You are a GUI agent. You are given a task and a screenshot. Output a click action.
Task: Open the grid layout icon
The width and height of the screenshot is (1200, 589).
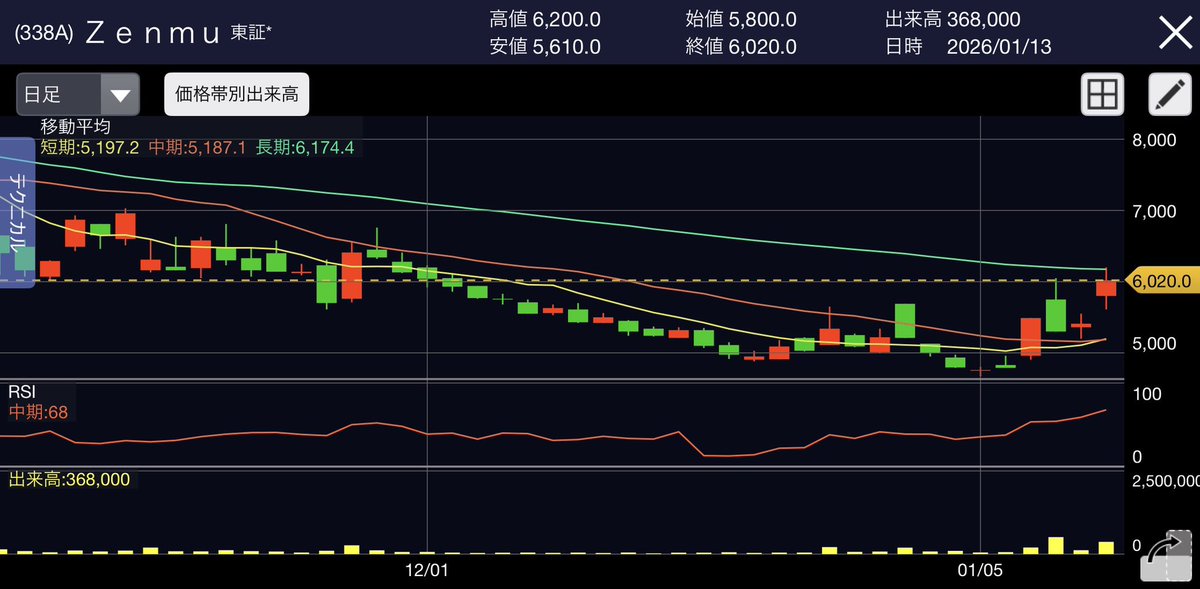click(1102, 95)
